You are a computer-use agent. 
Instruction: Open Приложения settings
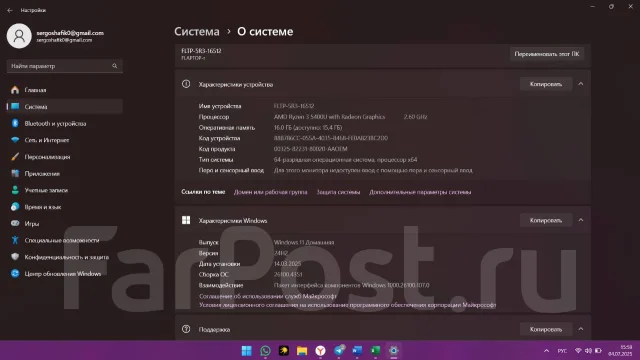(64, 173)
